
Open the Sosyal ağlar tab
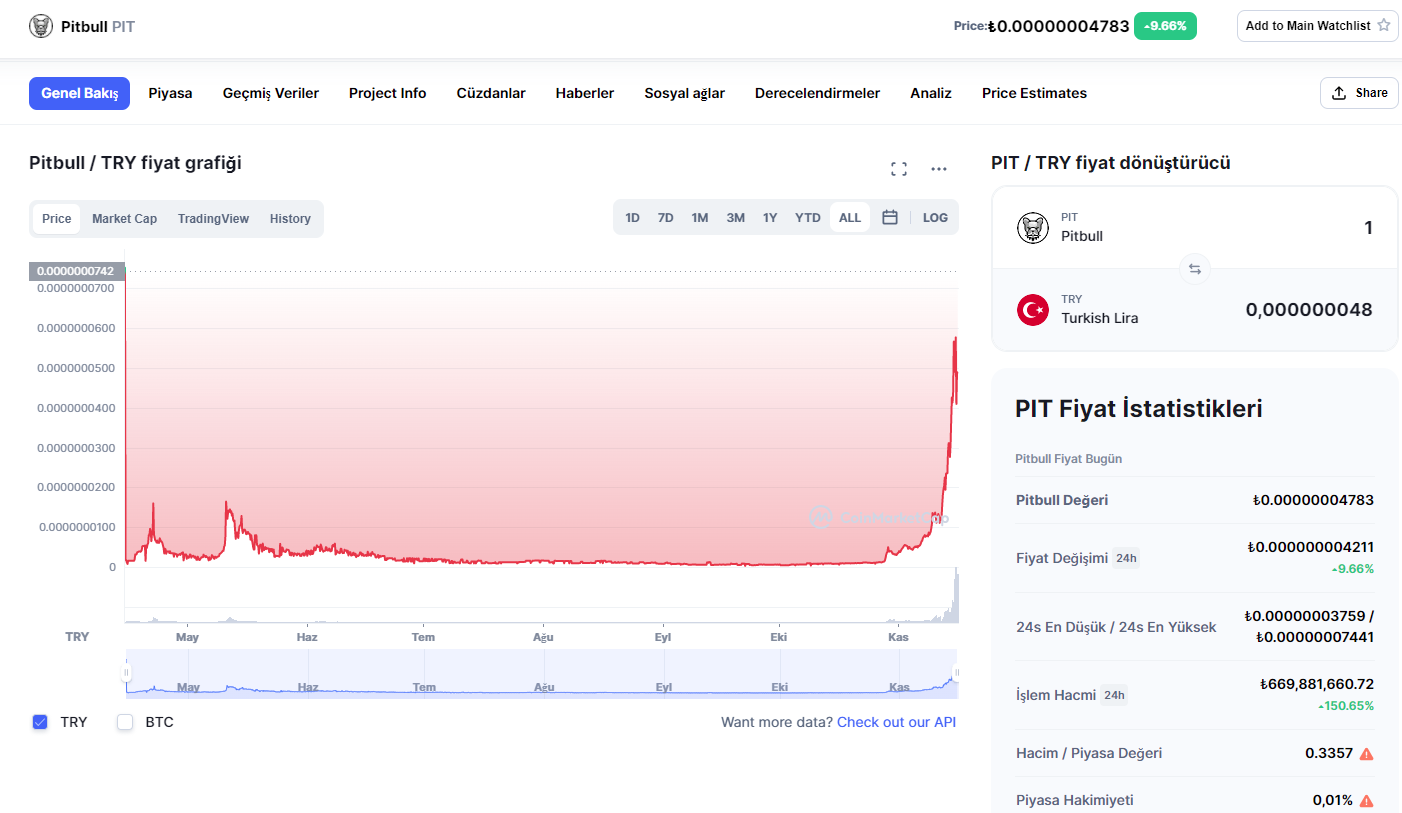(x=685, y=93)
